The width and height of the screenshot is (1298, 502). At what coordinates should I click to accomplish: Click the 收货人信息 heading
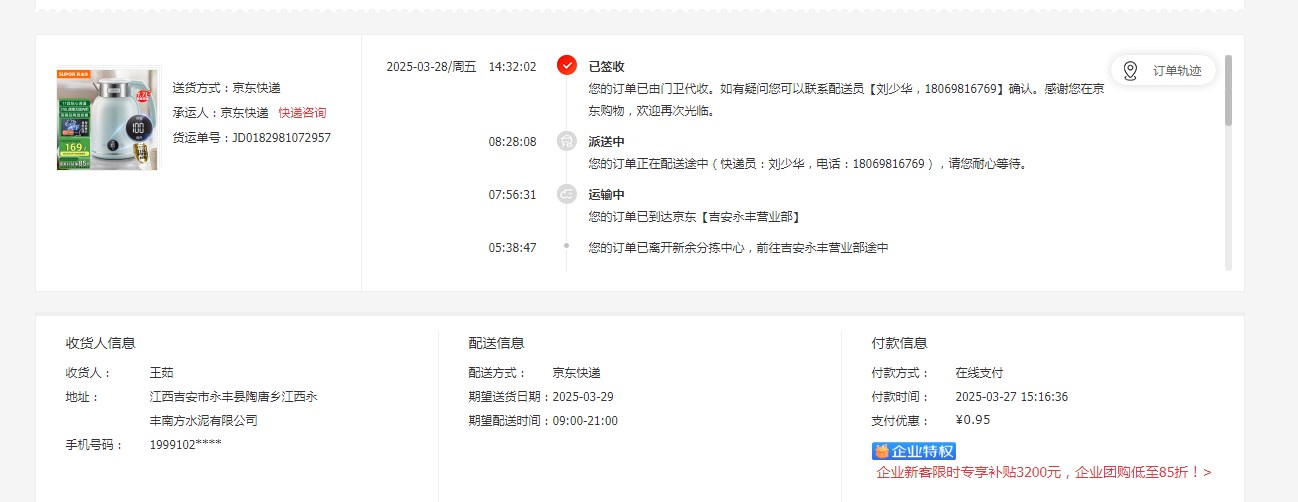pyautogui.click(x=101, y=343)
